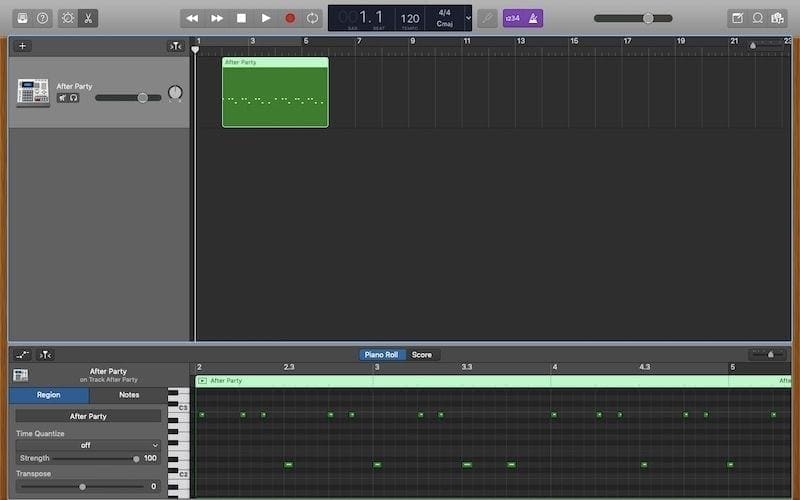Toggle the 1234 Count-in button
Viewport: 800px width, 500px height.
(512, 18)
